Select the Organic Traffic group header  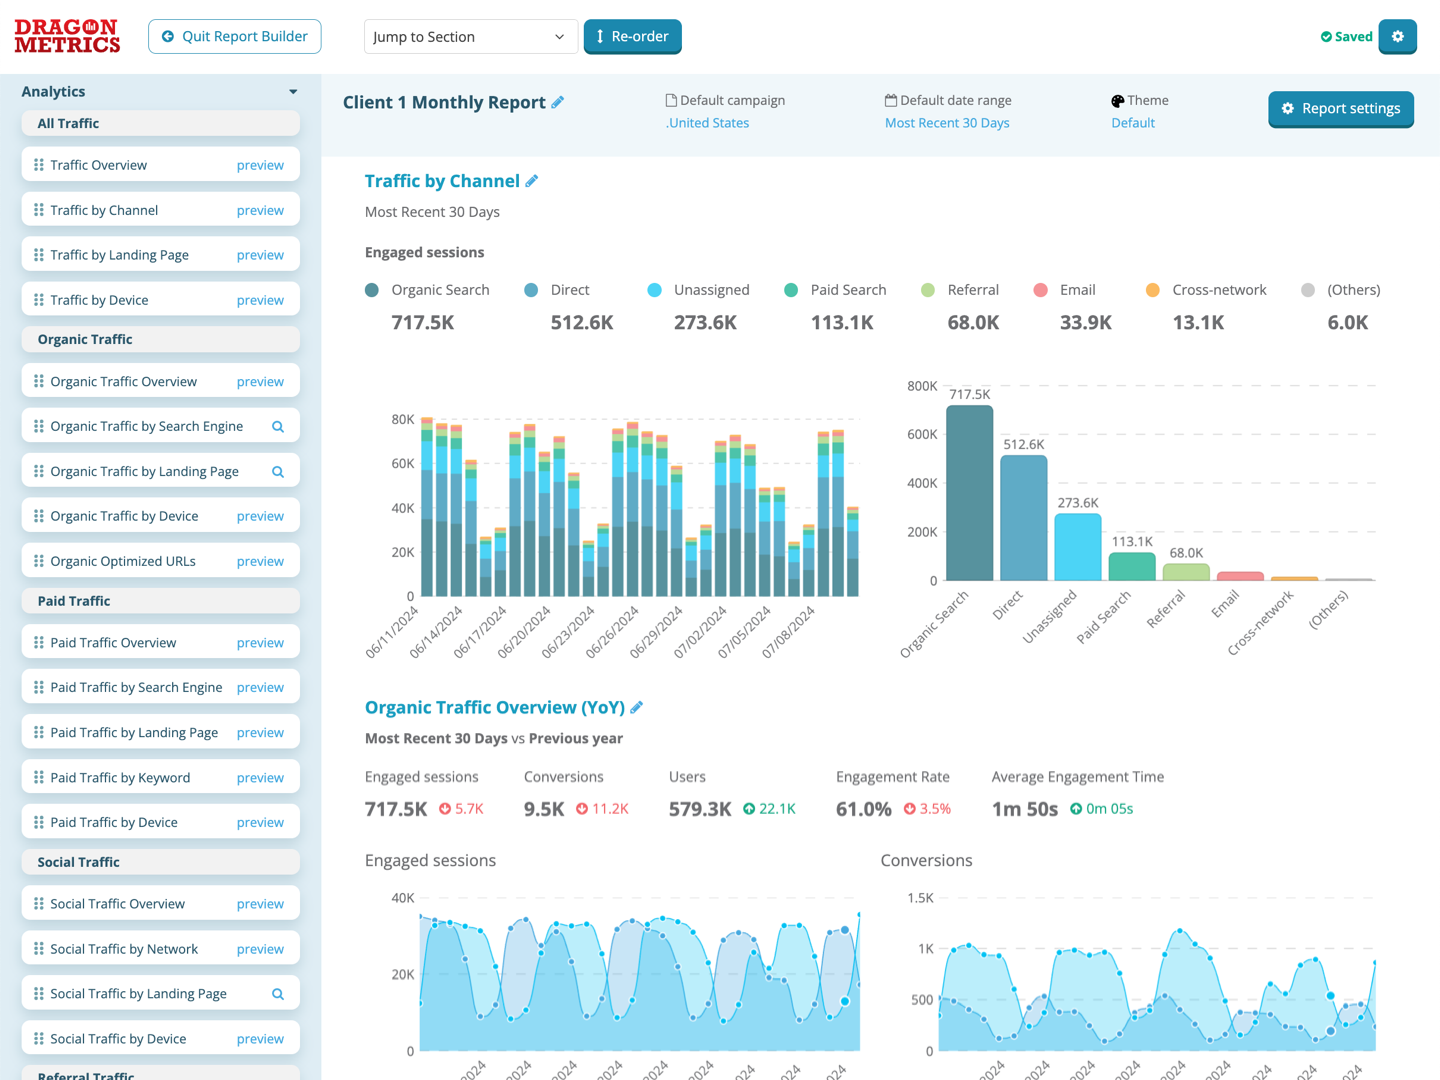coord(161,339)
